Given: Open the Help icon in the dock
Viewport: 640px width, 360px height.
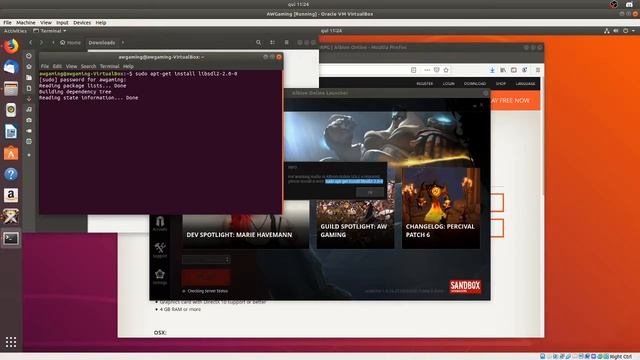Looking at the screenshot, I should [11, 174].
